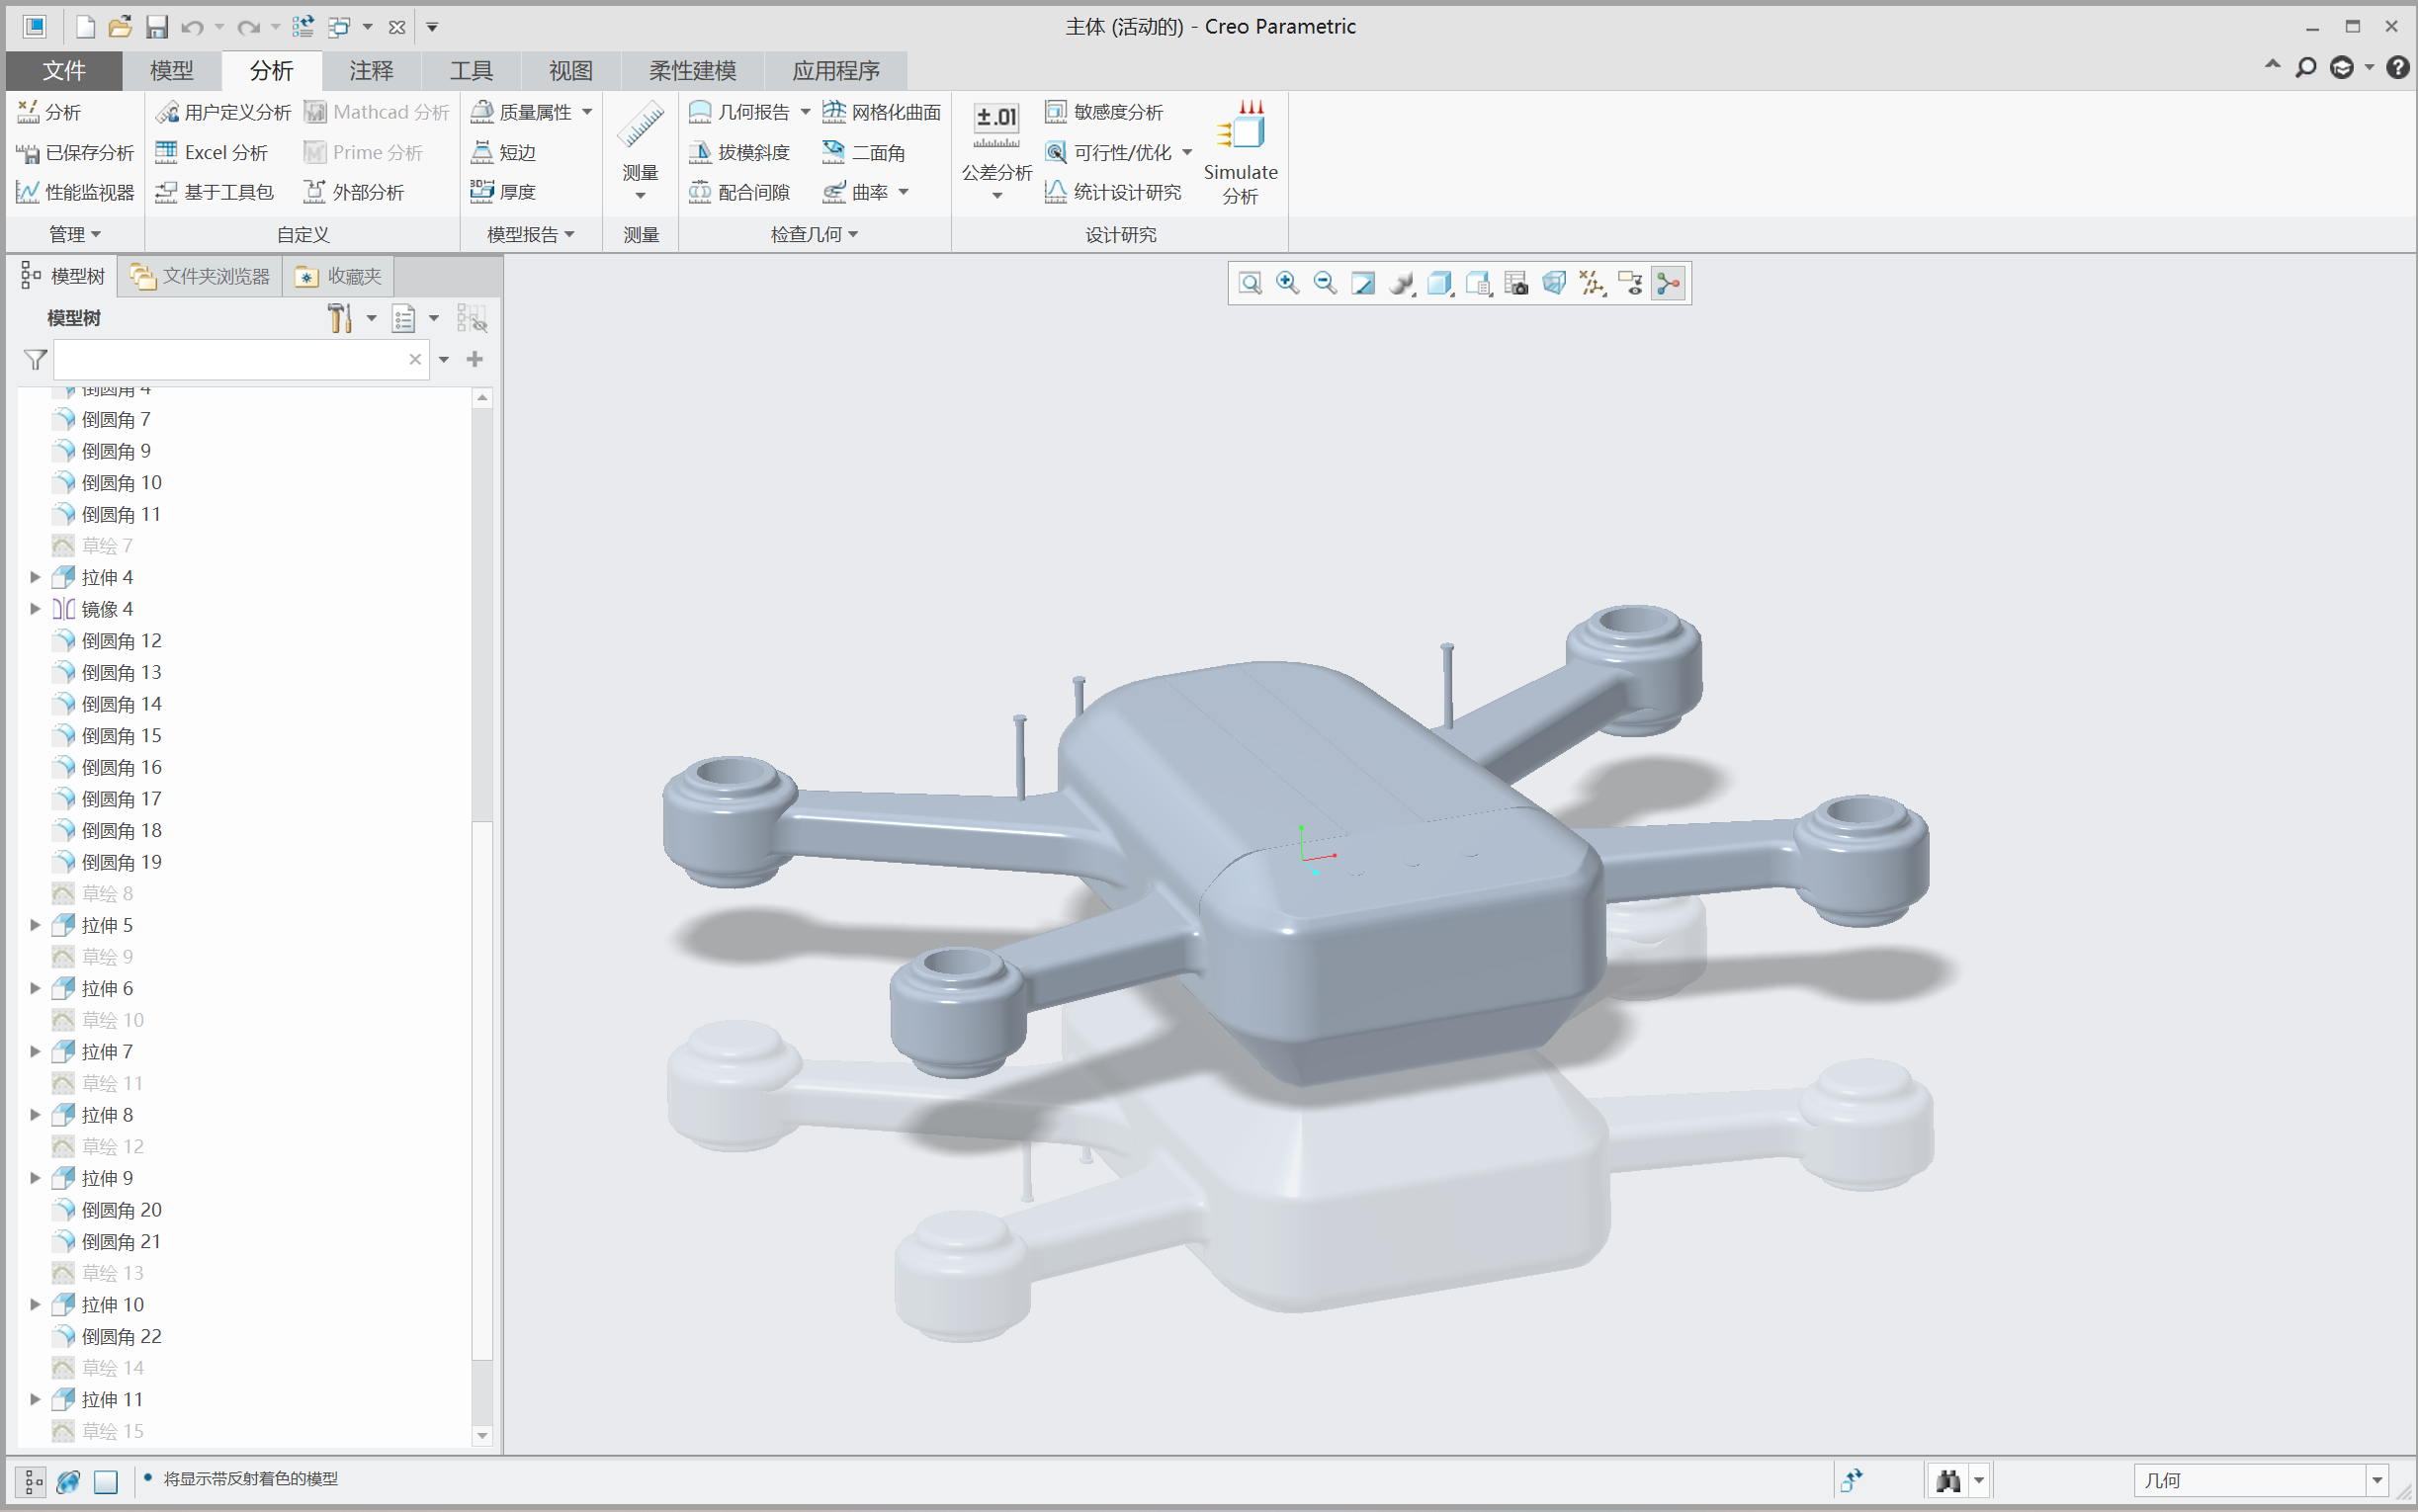2418x1512 pixels.
Task: Click the model tree search field
Action: pos(230,359)
